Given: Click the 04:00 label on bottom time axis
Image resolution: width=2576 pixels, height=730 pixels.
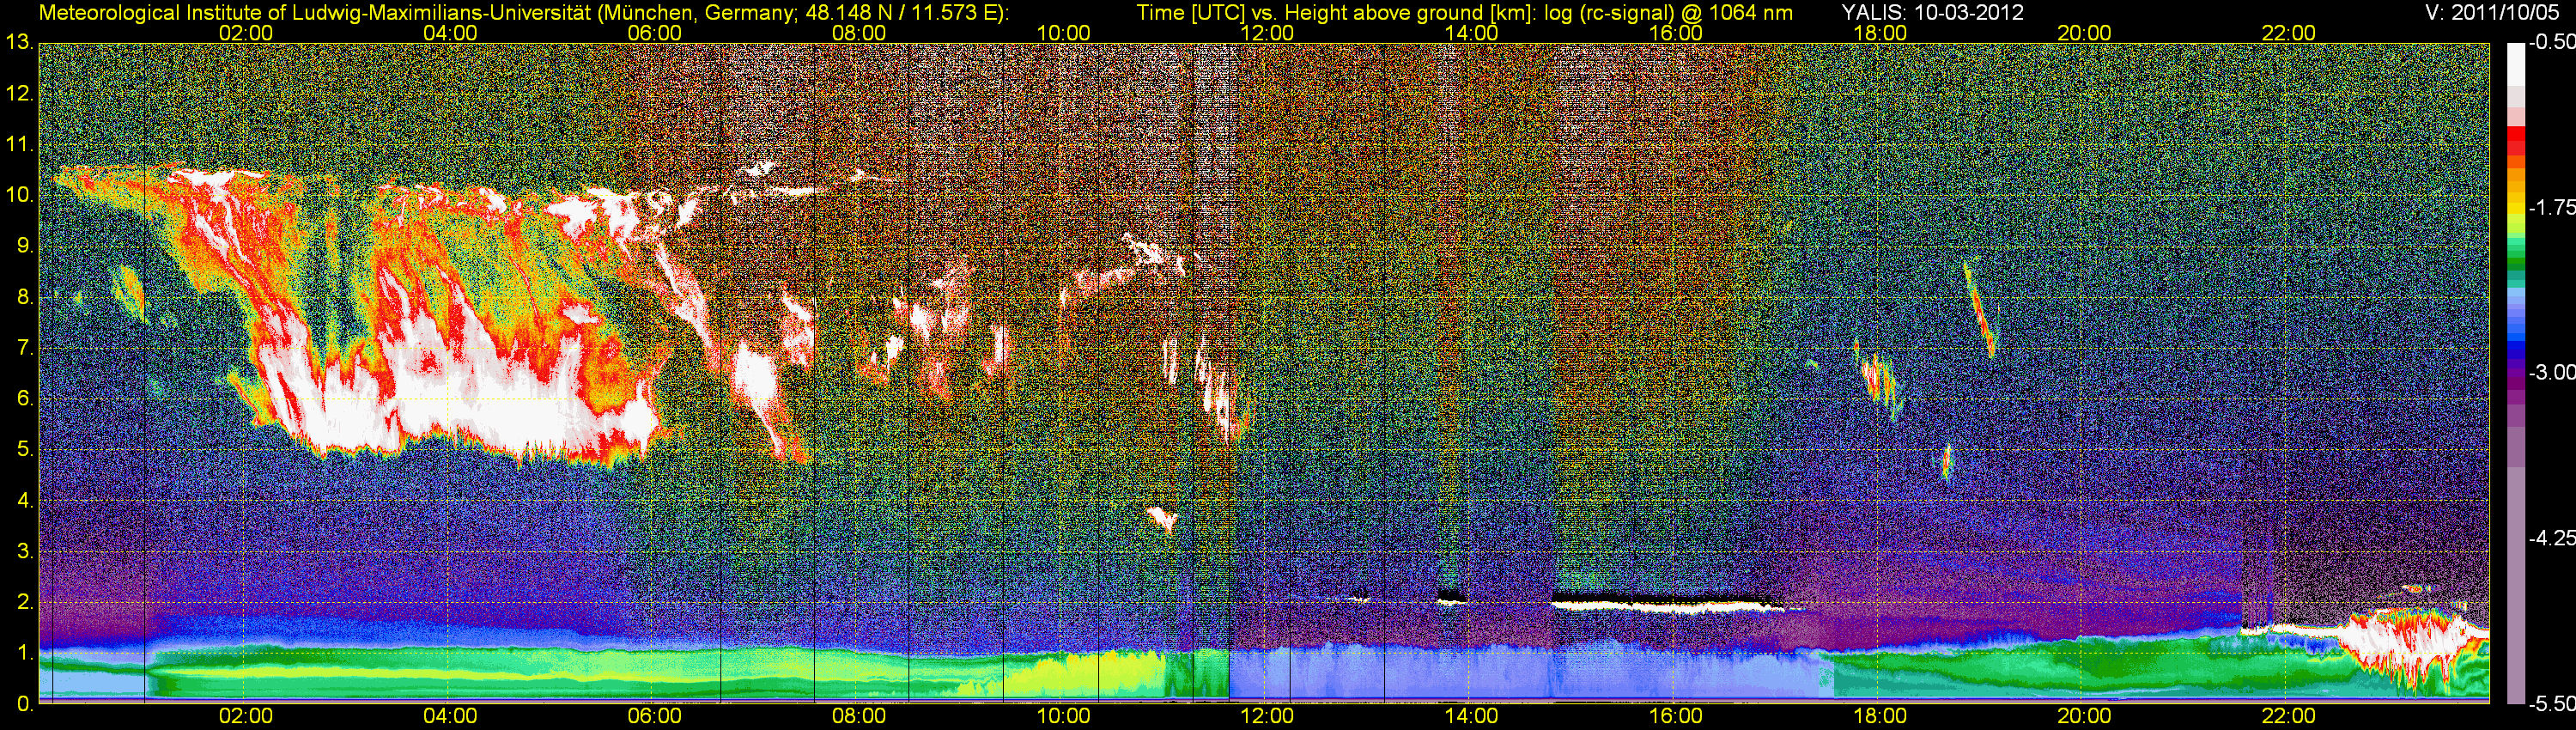Looking at the screenshot, I should point(450,717).
